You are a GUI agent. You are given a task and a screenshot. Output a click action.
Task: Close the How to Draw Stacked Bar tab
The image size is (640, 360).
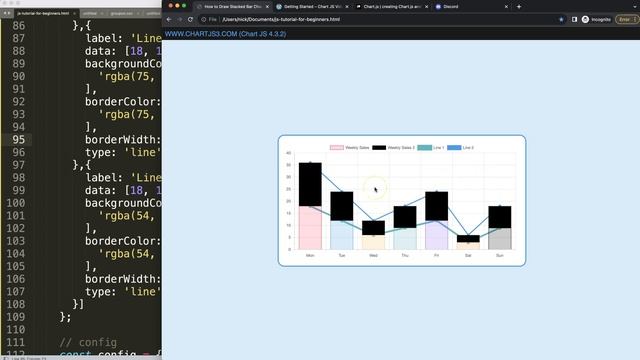click(x=267, y=7)
